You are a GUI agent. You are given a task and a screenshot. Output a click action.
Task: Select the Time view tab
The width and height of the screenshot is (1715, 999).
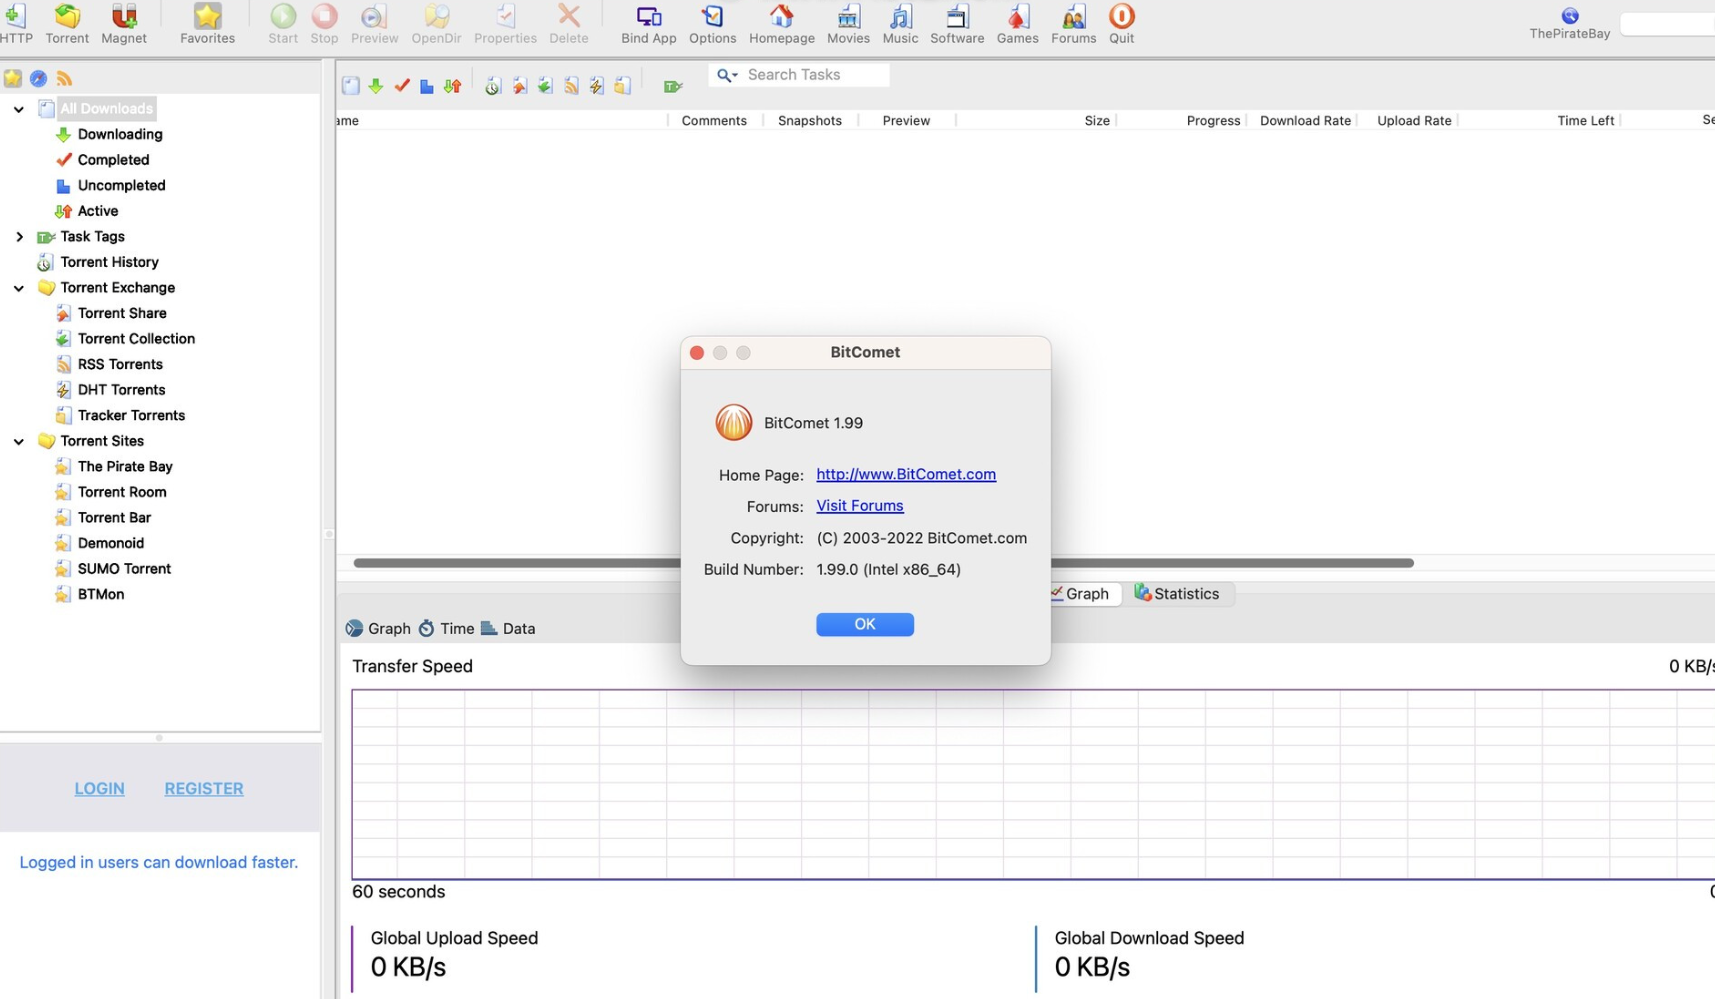[x=446, y=629]
